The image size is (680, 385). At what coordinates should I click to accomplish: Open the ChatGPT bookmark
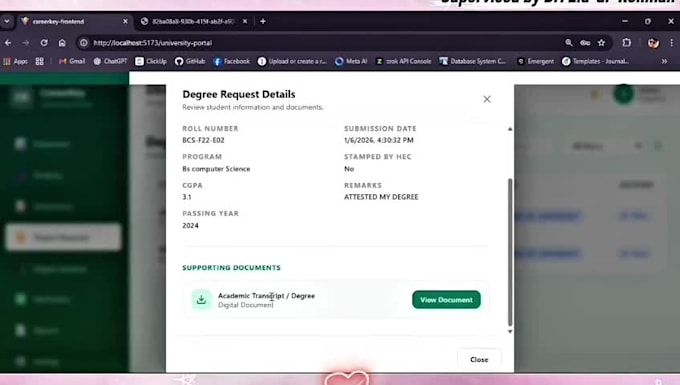(110, 61)
